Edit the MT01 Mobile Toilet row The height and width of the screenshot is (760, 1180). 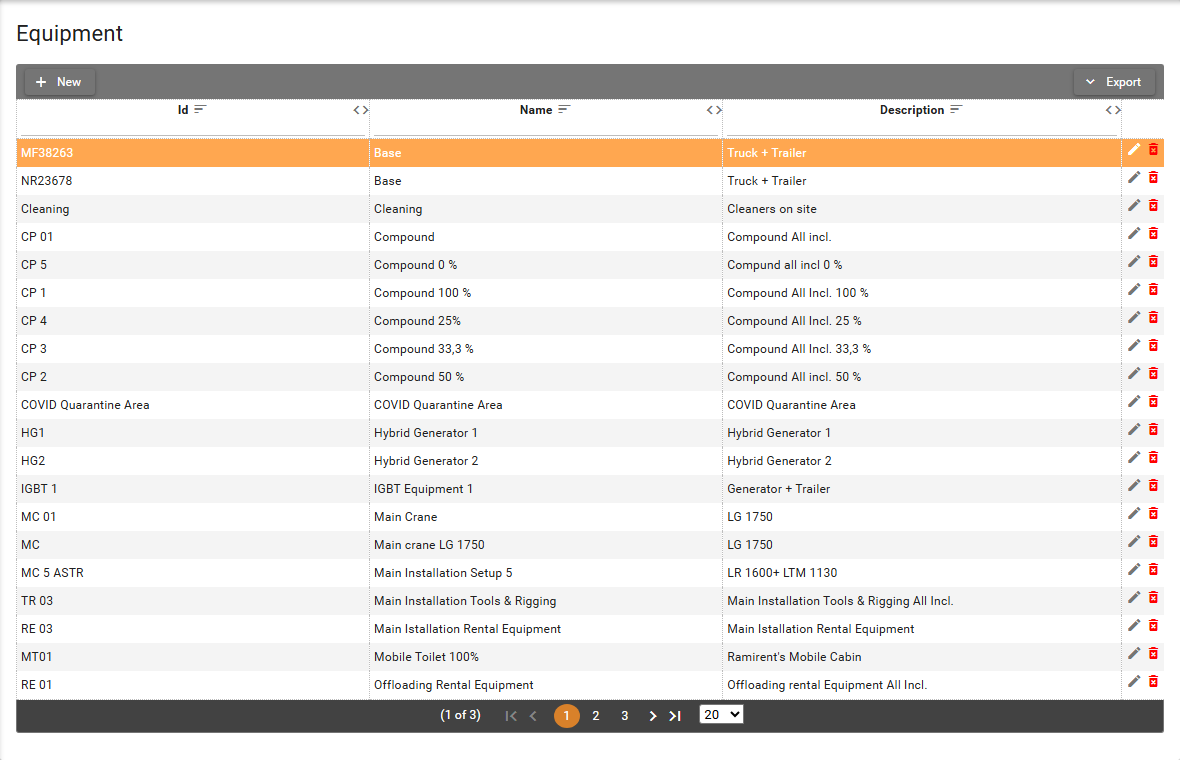(1134, 653)
